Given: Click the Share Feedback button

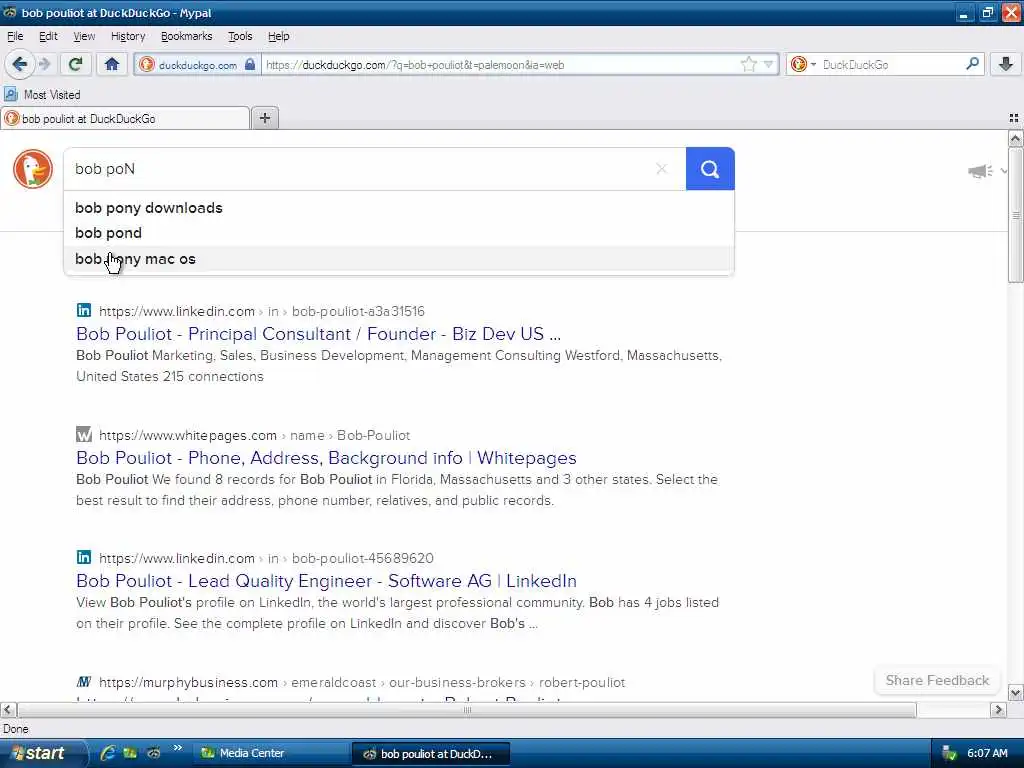Looking at the screenshot, I should (x=937, y=680).
